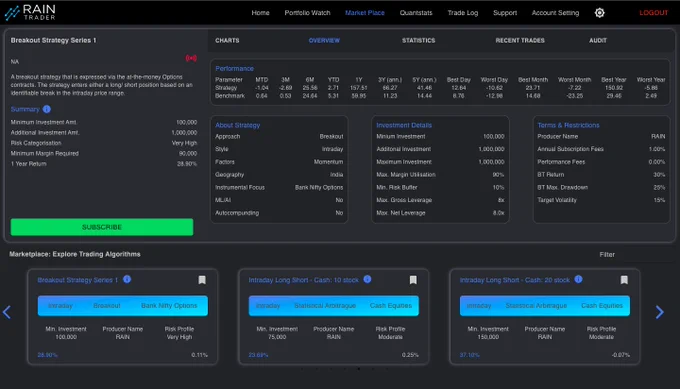The image size is (680, 389).
Task: Click the Target Volatility row
Action: 601,200
